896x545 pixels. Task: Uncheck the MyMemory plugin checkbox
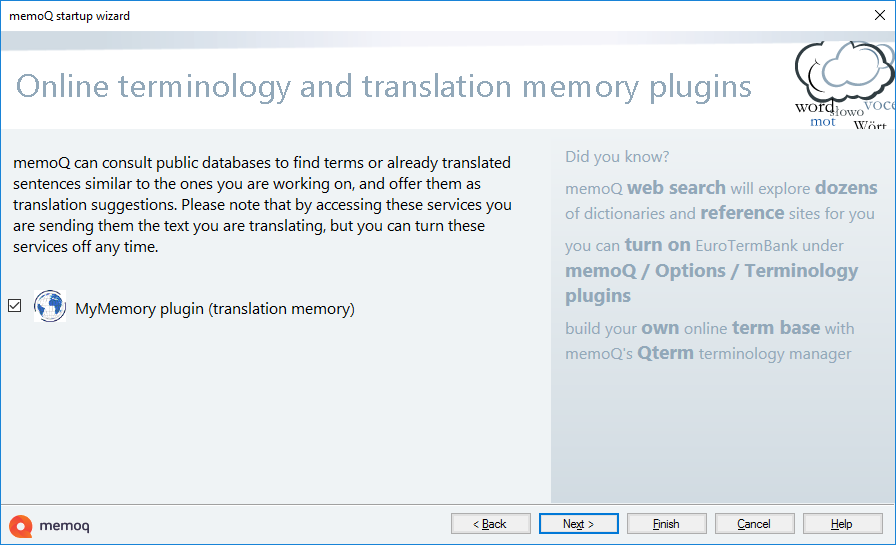click(14, 306)
